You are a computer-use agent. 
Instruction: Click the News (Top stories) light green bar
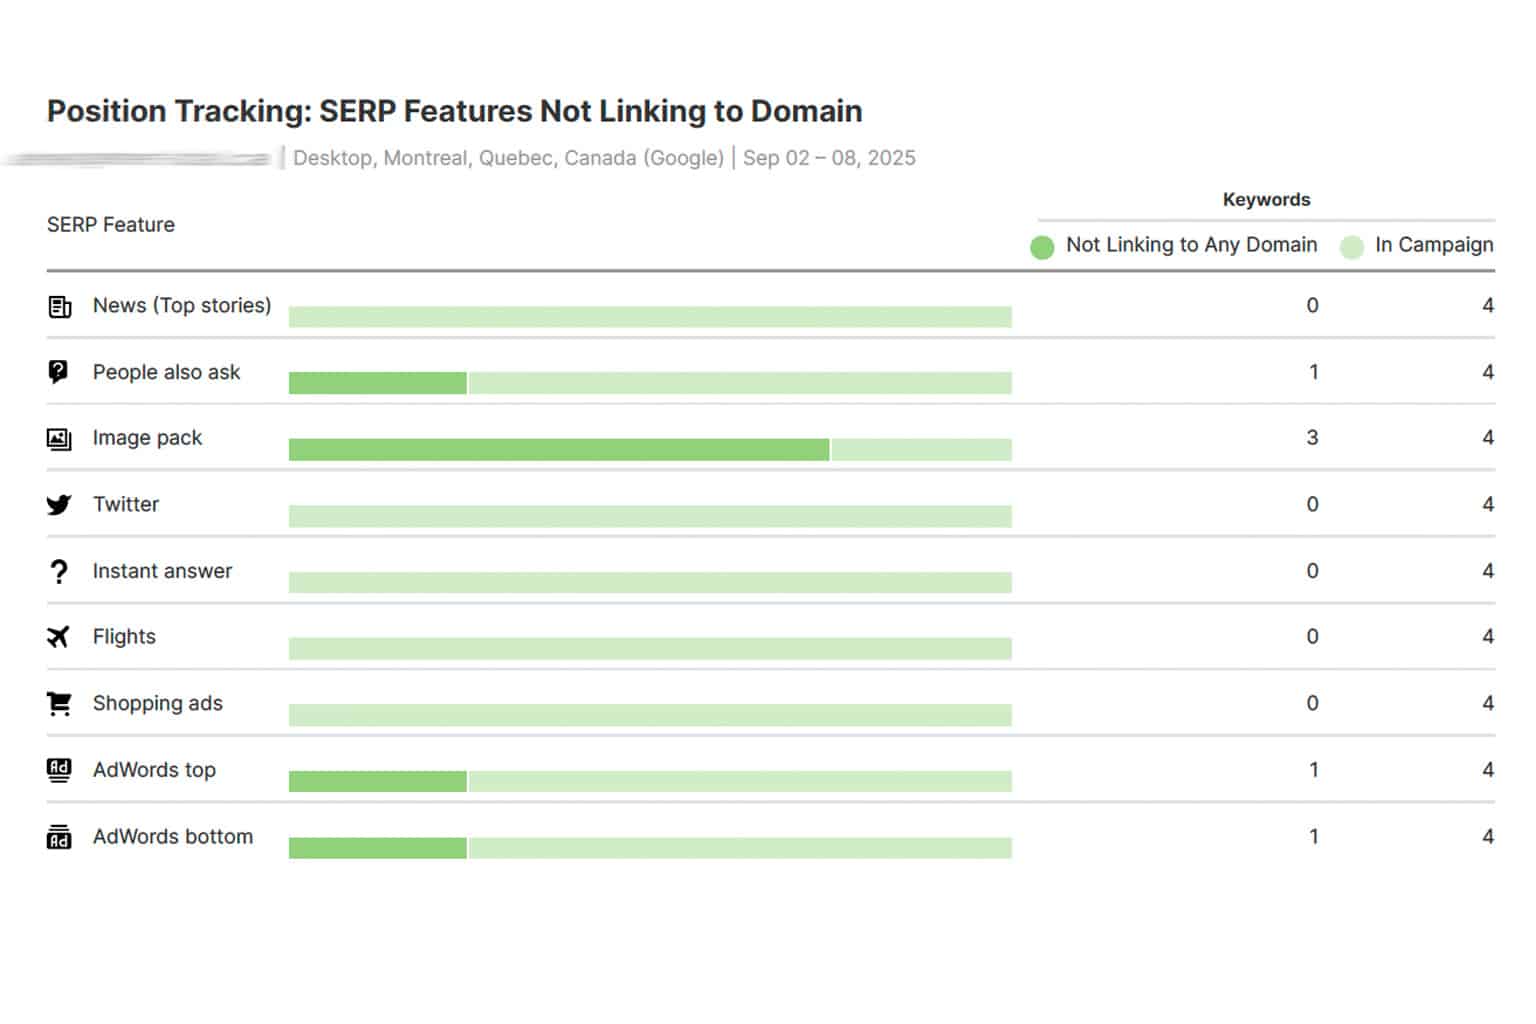pyautogui.click(x=650, y=317)
